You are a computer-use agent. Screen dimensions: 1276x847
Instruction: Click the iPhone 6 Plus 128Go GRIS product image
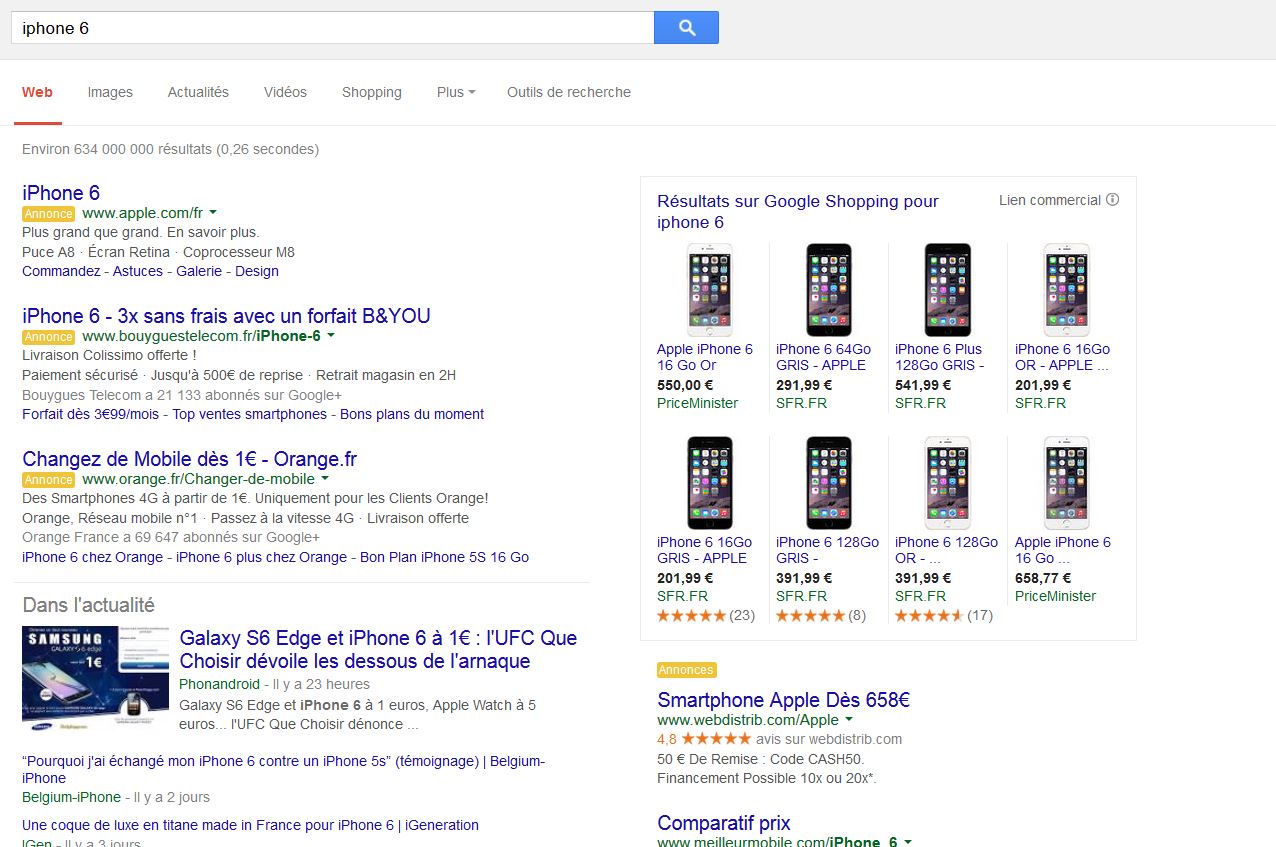(x=947, y=290)
